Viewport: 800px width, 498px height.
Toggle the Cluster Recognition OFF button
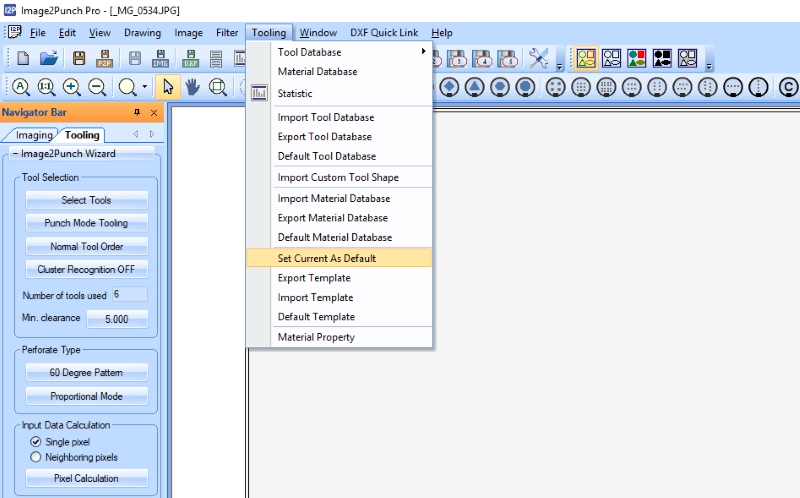coord(86,269)
